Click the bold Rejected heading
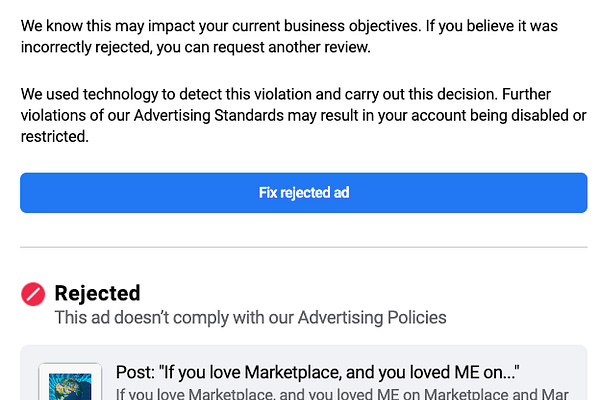The height and width of the screenshot is (400, 600). [x=97, y=293]
